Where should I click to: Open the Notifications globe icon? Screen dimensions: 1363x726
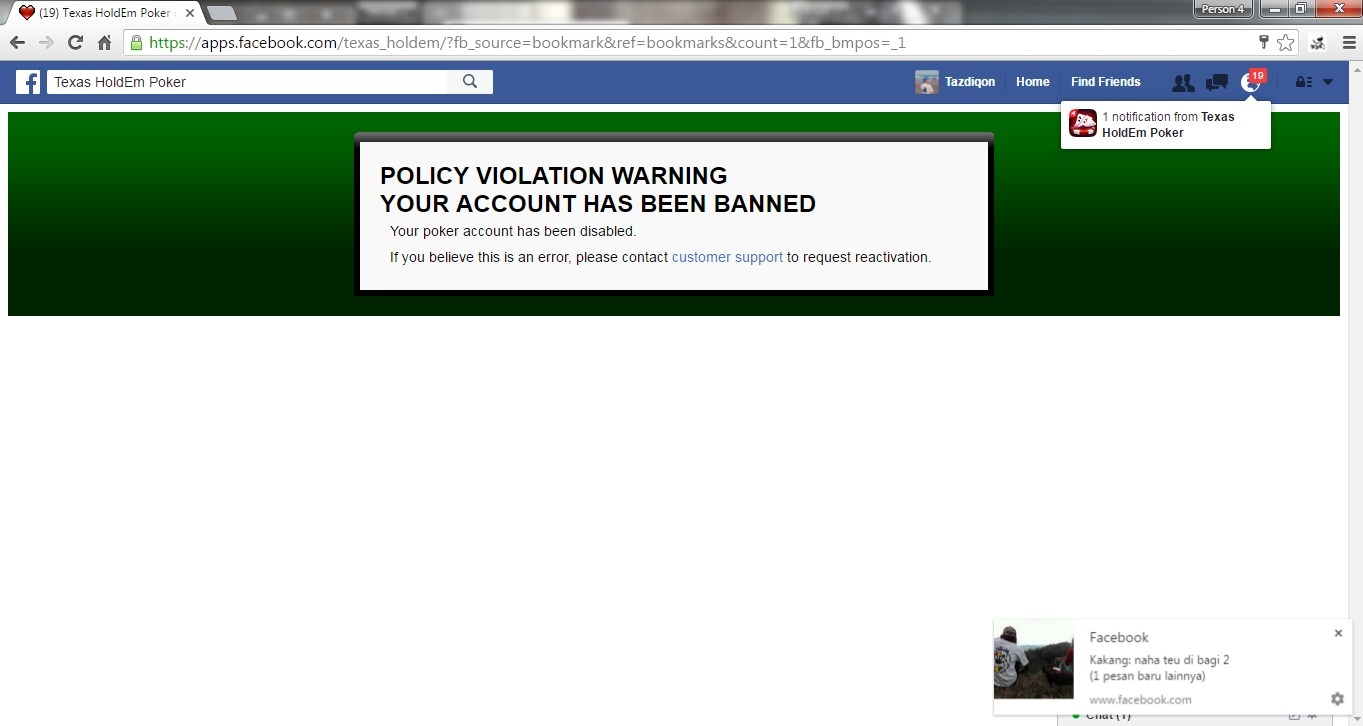coord(1250,83)
